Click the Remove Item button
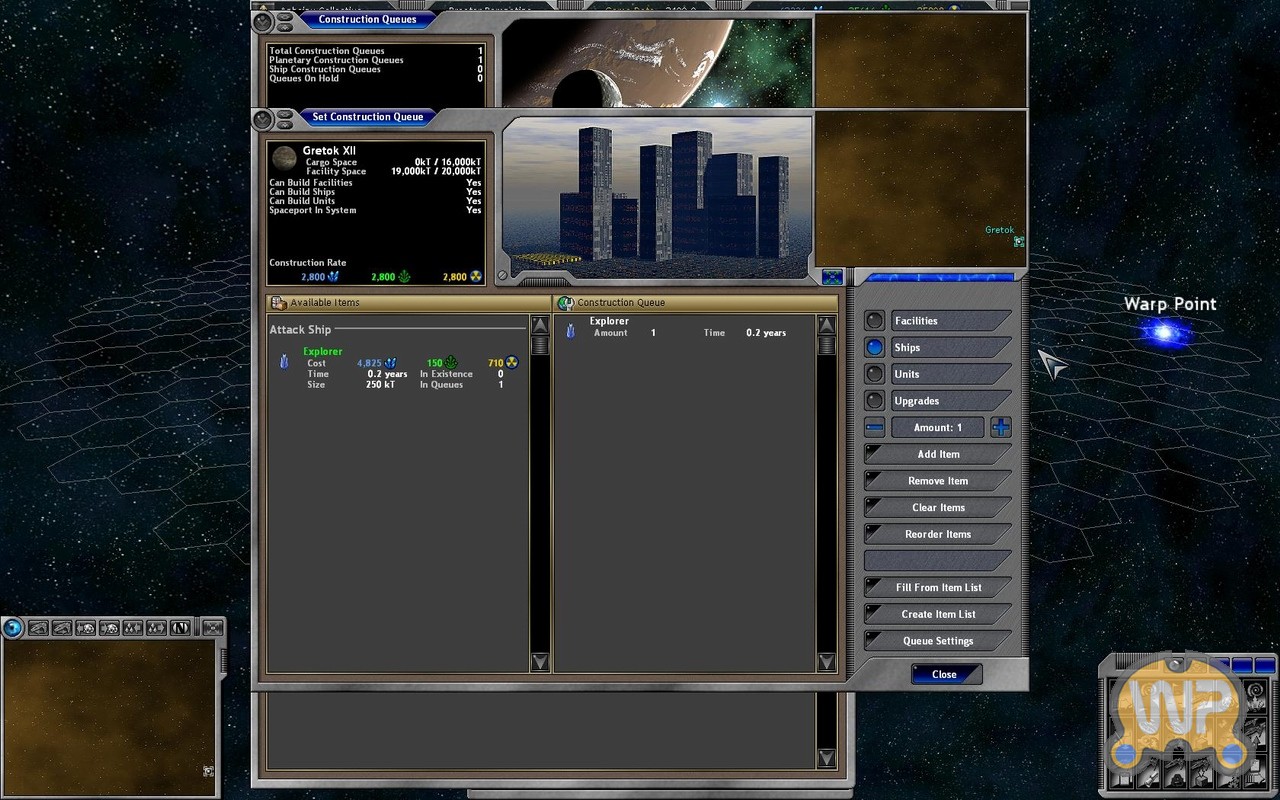This screenshot has height=800, width=1280. (x=937, y=481)
